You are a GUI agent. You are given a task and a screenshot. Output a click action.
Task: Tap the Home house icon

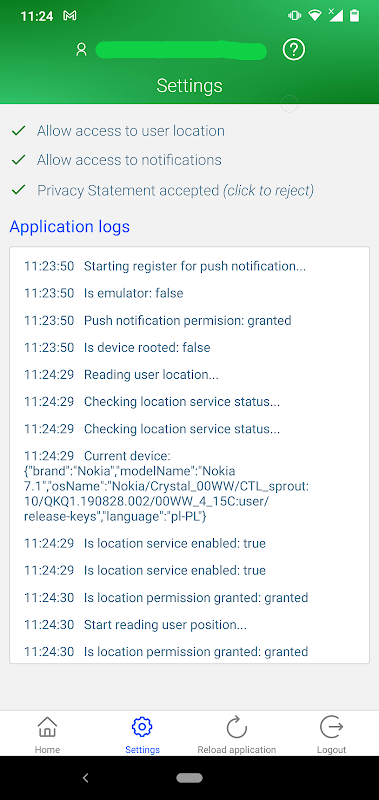tap(47, 727)
